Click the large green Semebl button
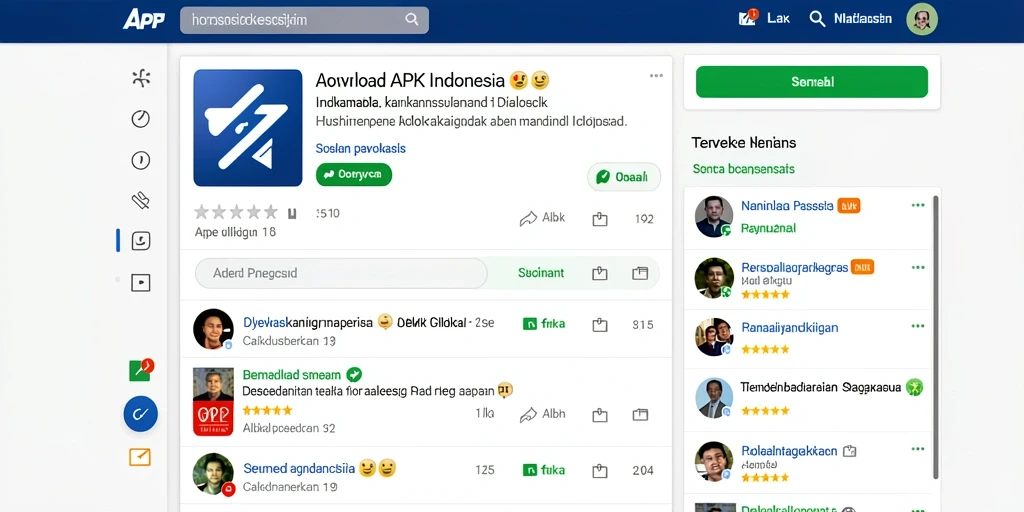 (812, 82)
